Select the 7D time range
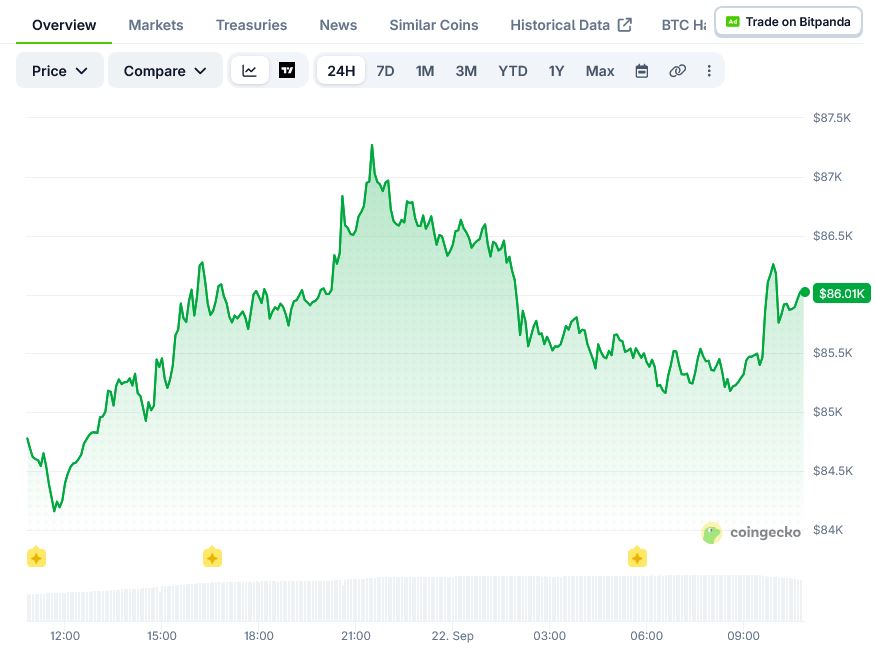The image size is (875, 650). pyautogui.click(x=385, y=71)
